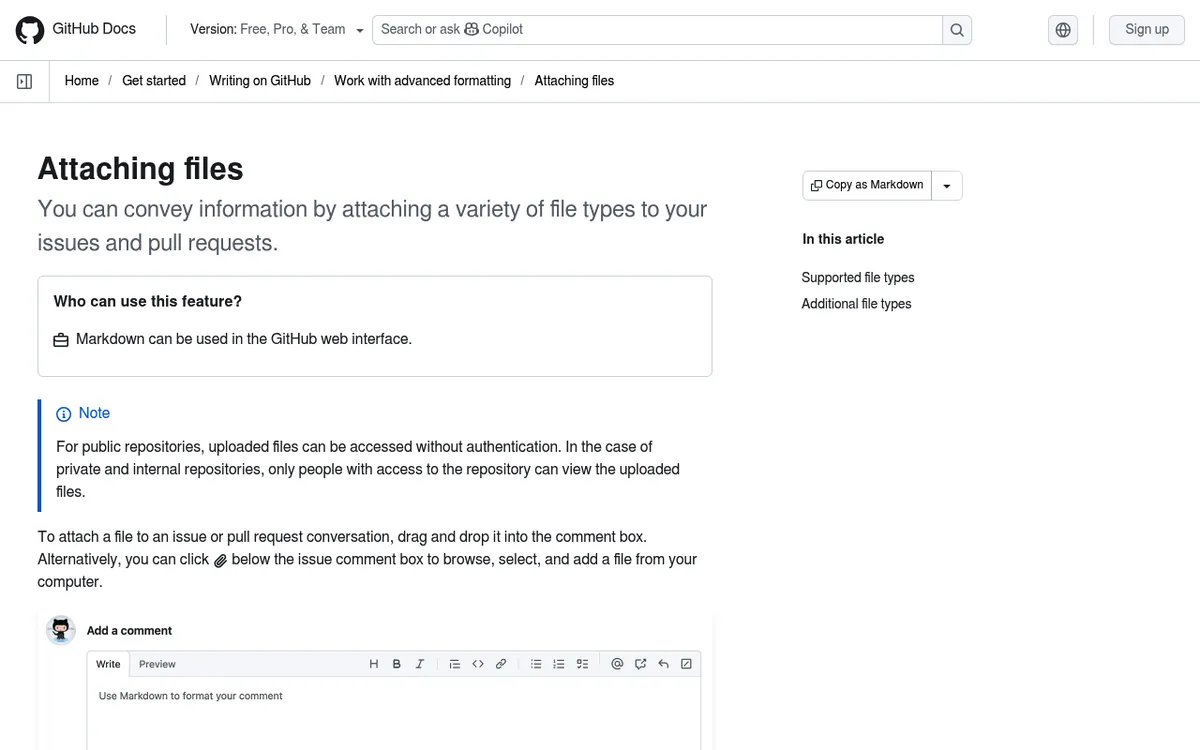1200x750 pixels.
Task: Click the Task list icon in comment toolbar
Action: tap(582, 664)
